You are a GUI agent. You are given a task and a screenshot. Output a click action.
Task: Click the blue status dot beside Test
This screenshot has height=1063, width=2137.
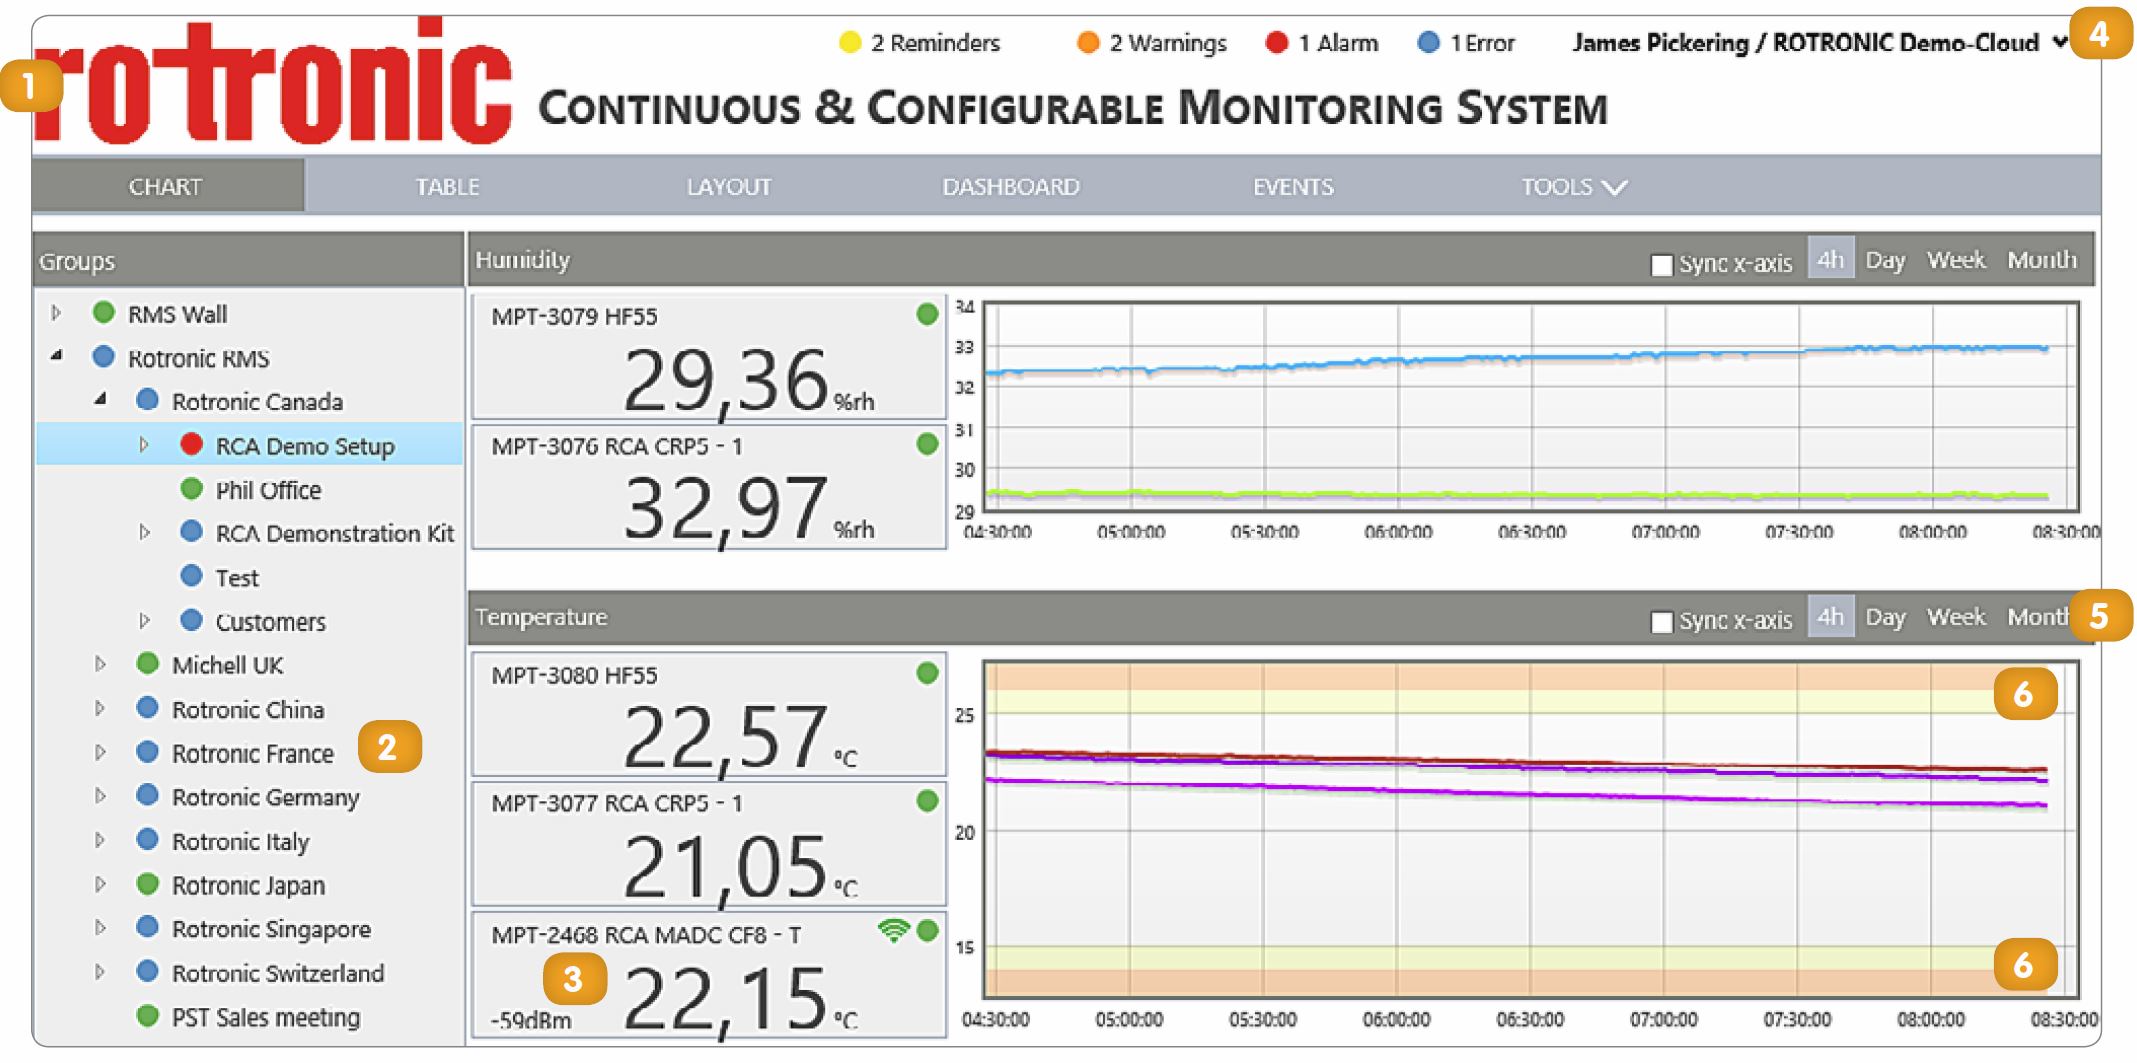[191, 575]
